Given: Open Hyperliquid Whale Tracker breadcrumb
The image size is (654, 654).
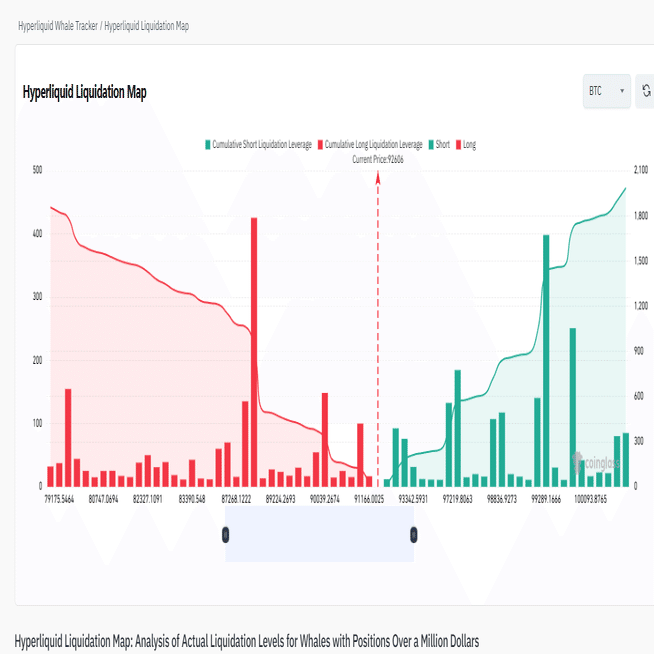Looking at the screenshot, I should pos(58,26).
